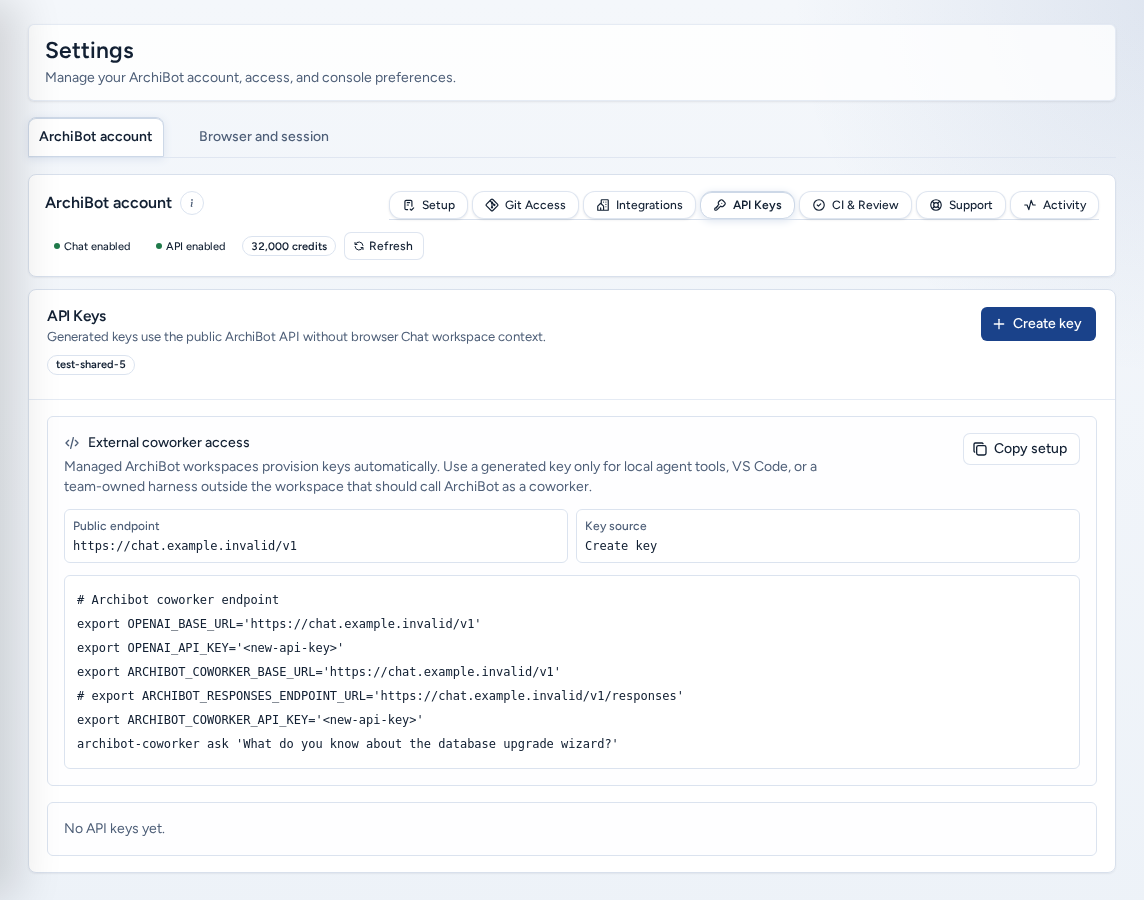Click the code icon beside External coworker access
The width and height of the screenshot is (1144, 900).
coord(72,443)
